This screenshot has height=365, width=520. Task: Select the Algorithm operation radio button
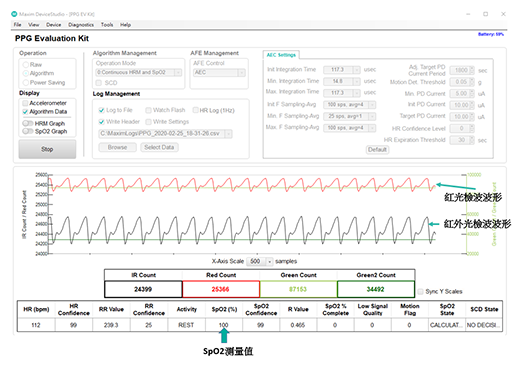(x=26, y=73)
